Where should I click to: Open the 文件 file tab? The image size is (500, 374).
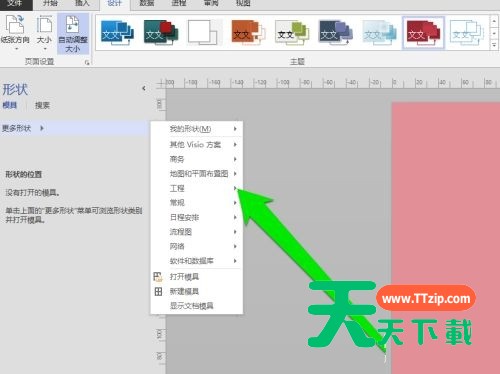tap(15, 3)
